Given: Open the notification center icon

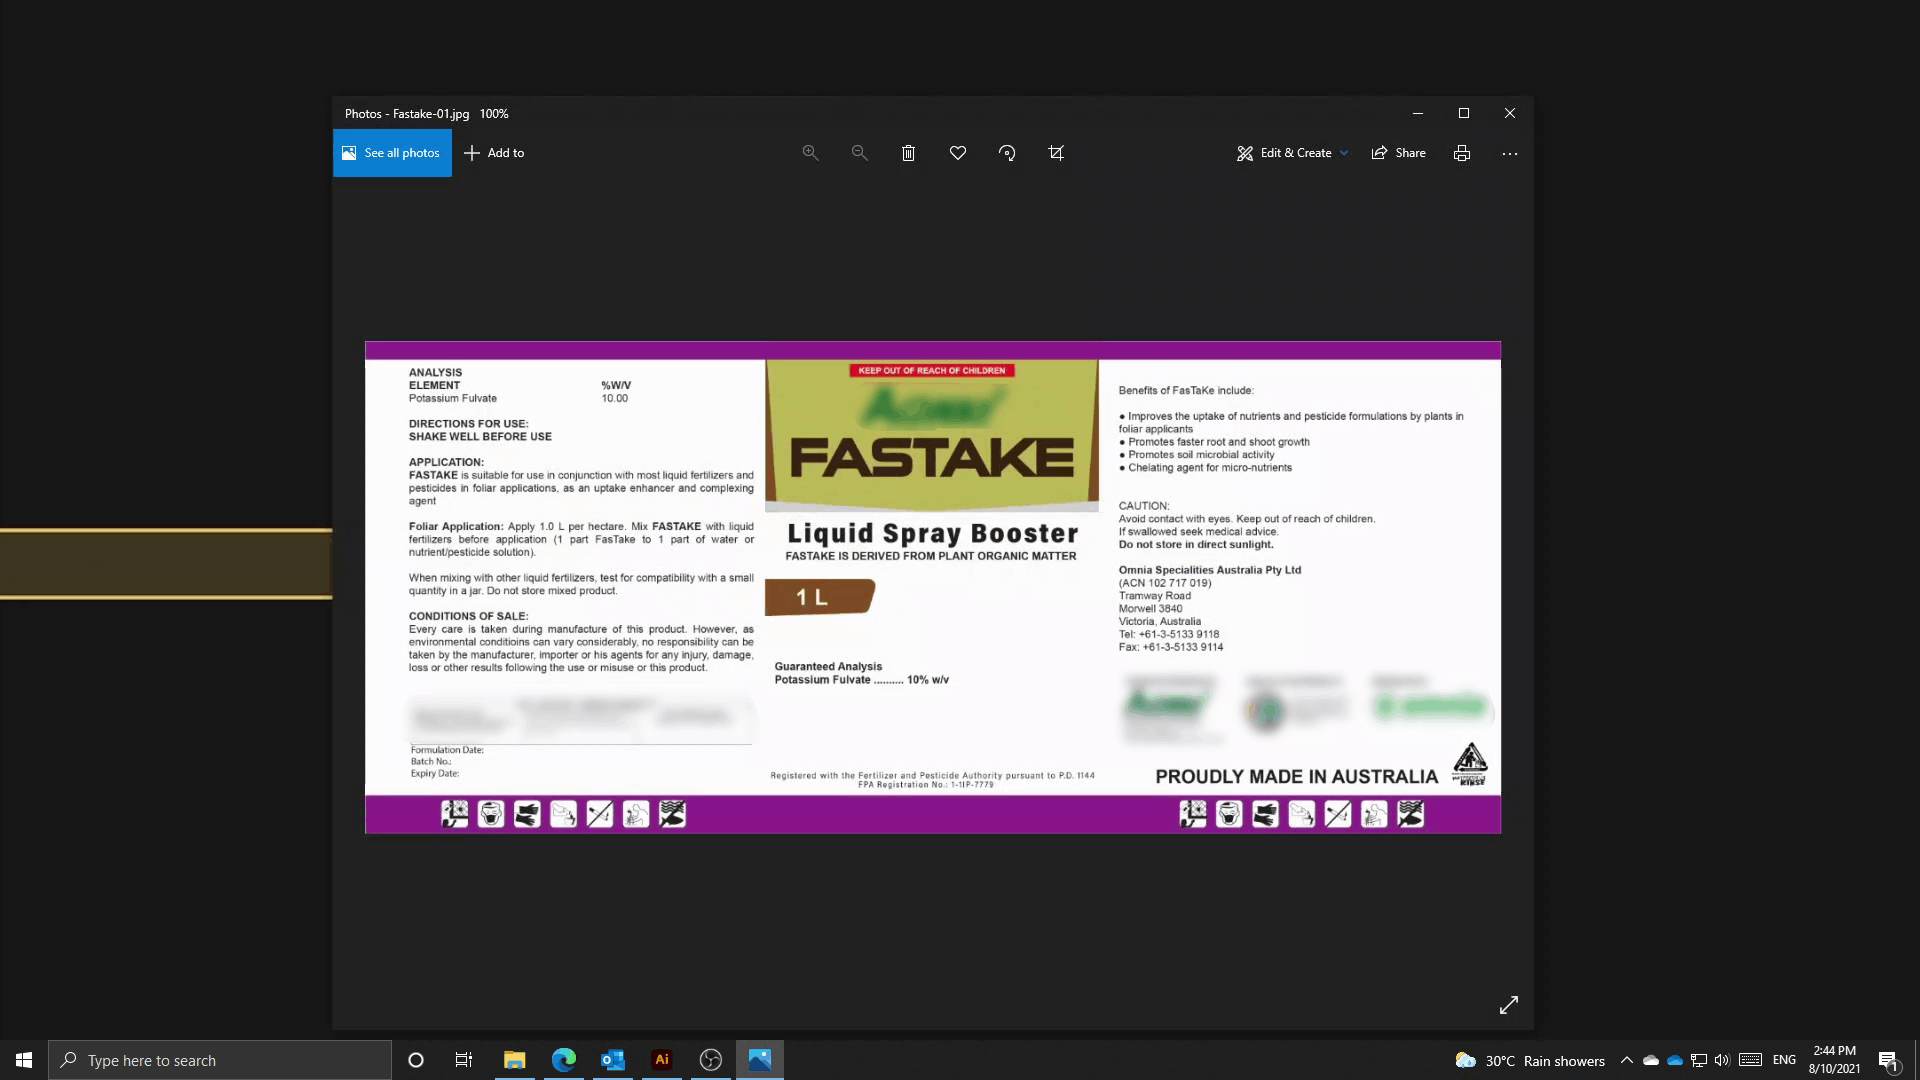Looking at the screenshot, I should point(1888,1060).
